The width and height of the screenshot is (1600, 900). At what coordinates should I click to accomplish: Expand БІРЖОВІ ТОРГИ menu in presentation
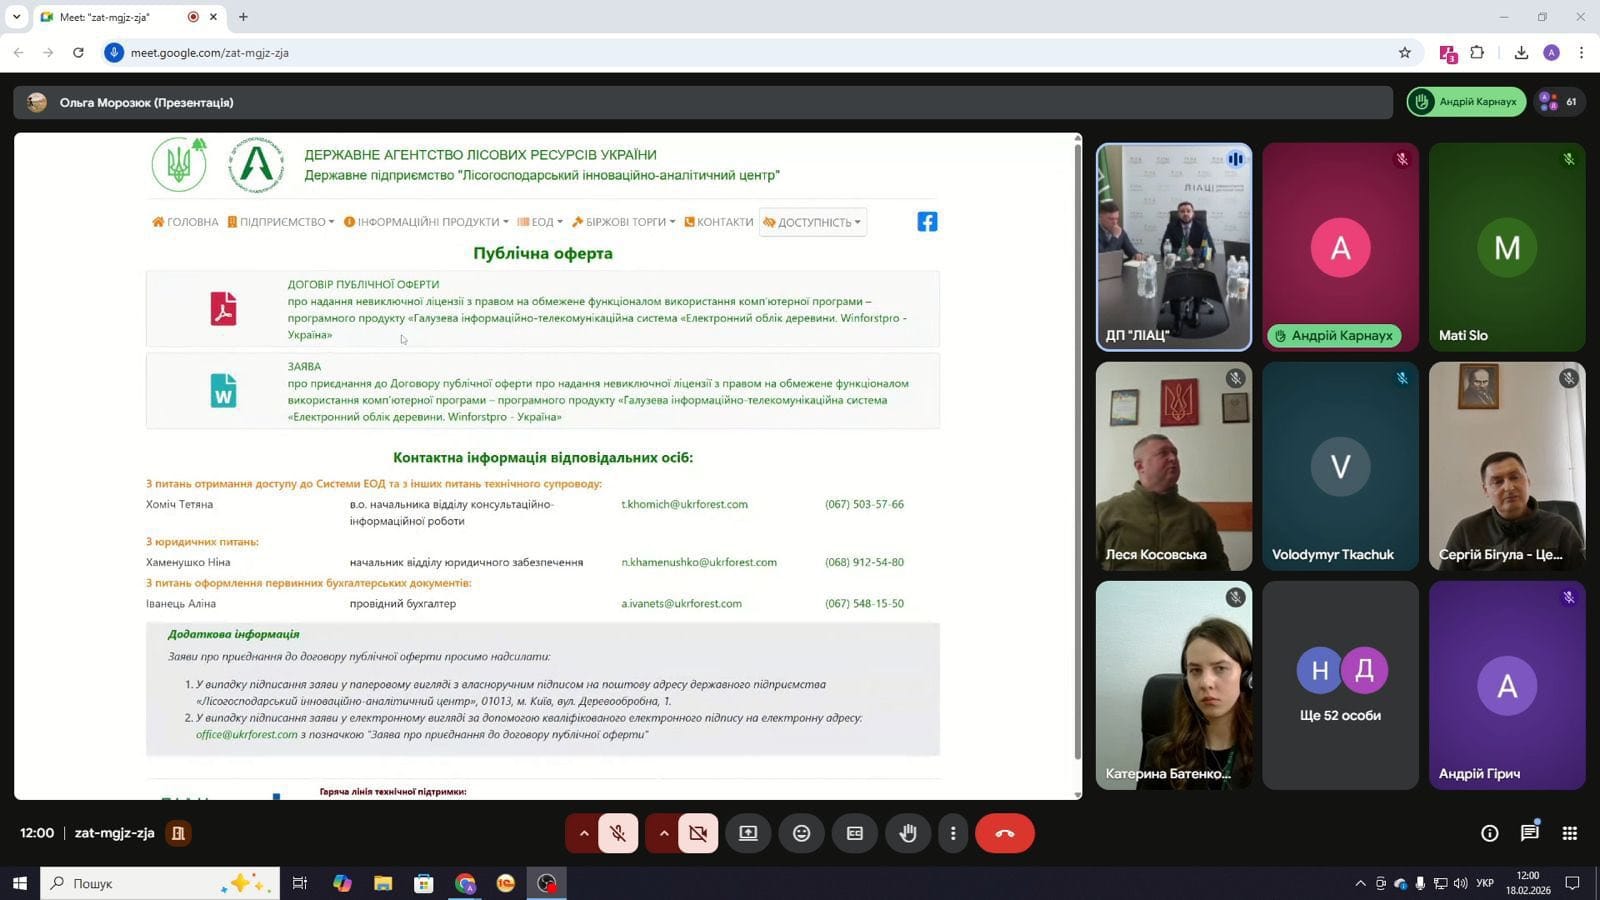point(624,222)
